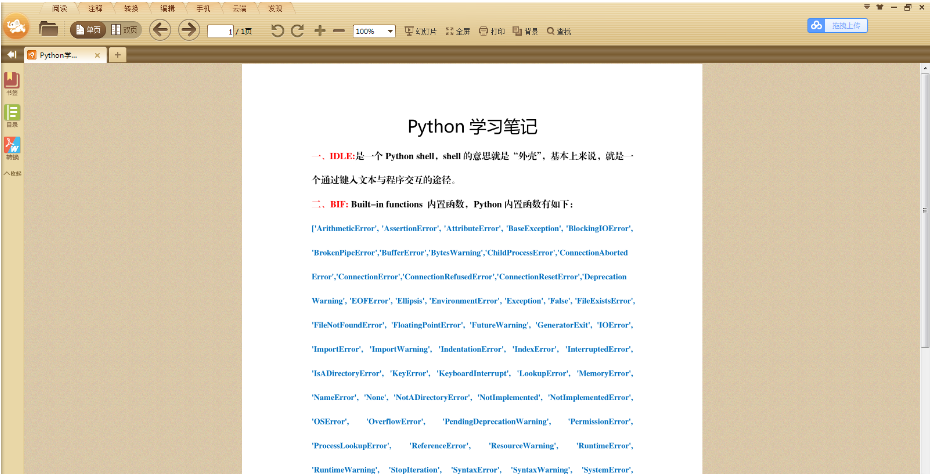
Task: Click the cloud drag-upload button (拖拽上传)
Action: coord(837,26)
